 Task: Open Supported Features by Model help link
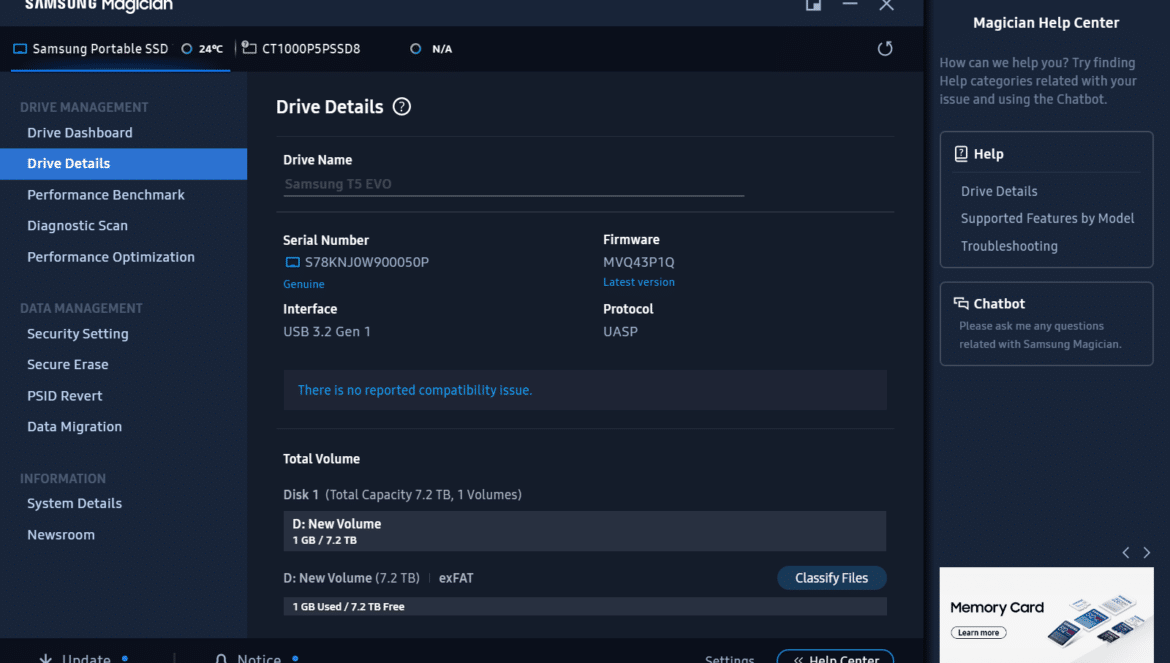coord(1047,219)
